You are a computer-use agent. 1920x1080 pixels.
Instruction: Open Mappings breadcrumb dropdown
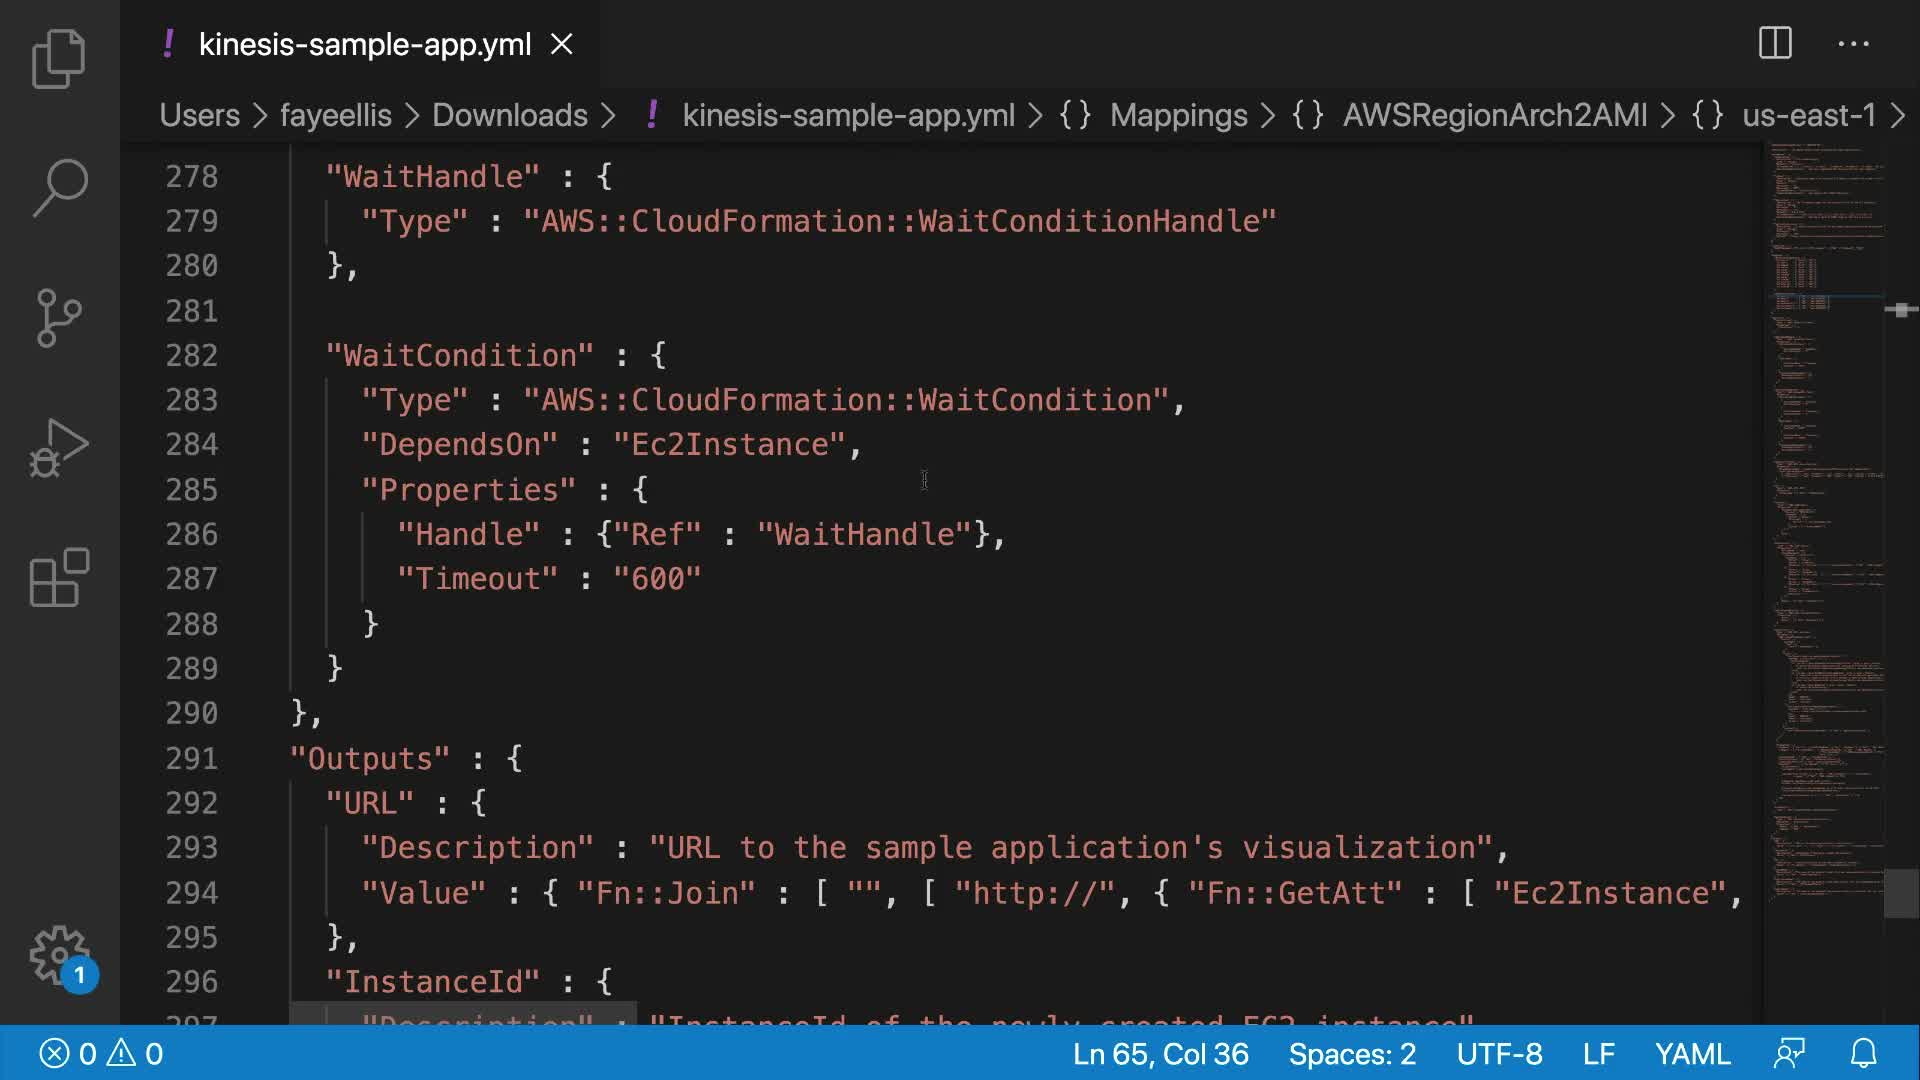click(1178, 115)
